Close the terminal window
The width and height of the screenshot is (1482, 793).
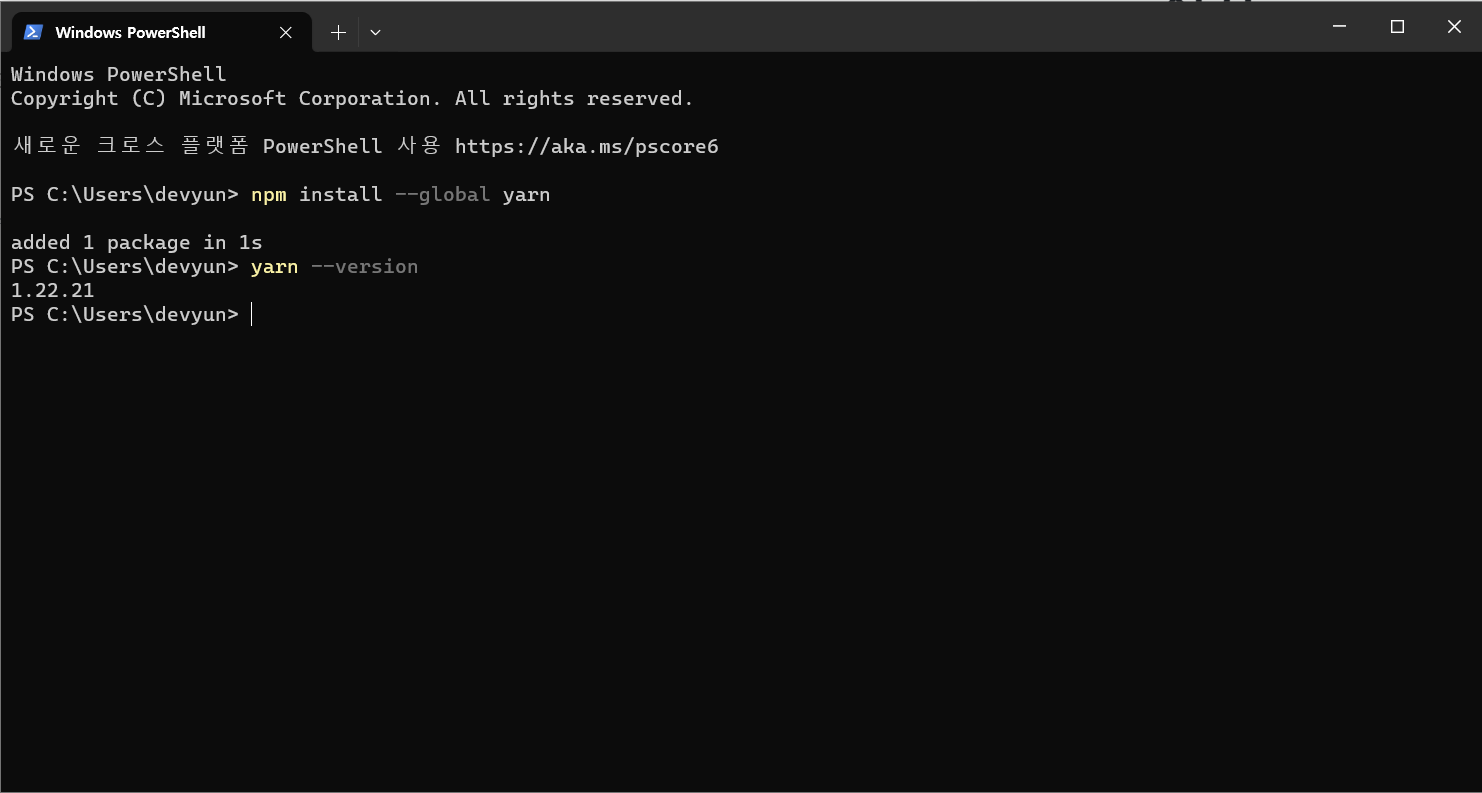point(1454,27)
